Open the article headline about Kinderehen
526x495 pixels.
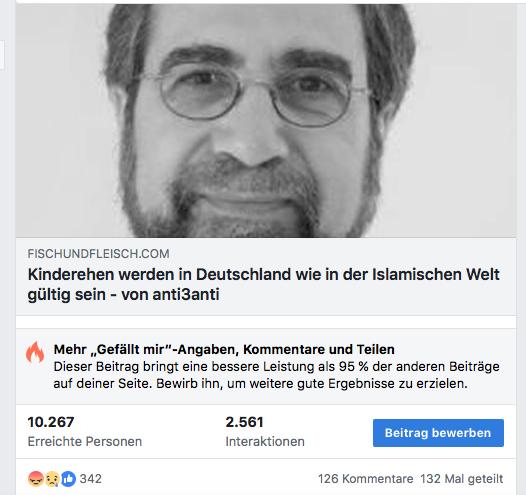[264, 284]
